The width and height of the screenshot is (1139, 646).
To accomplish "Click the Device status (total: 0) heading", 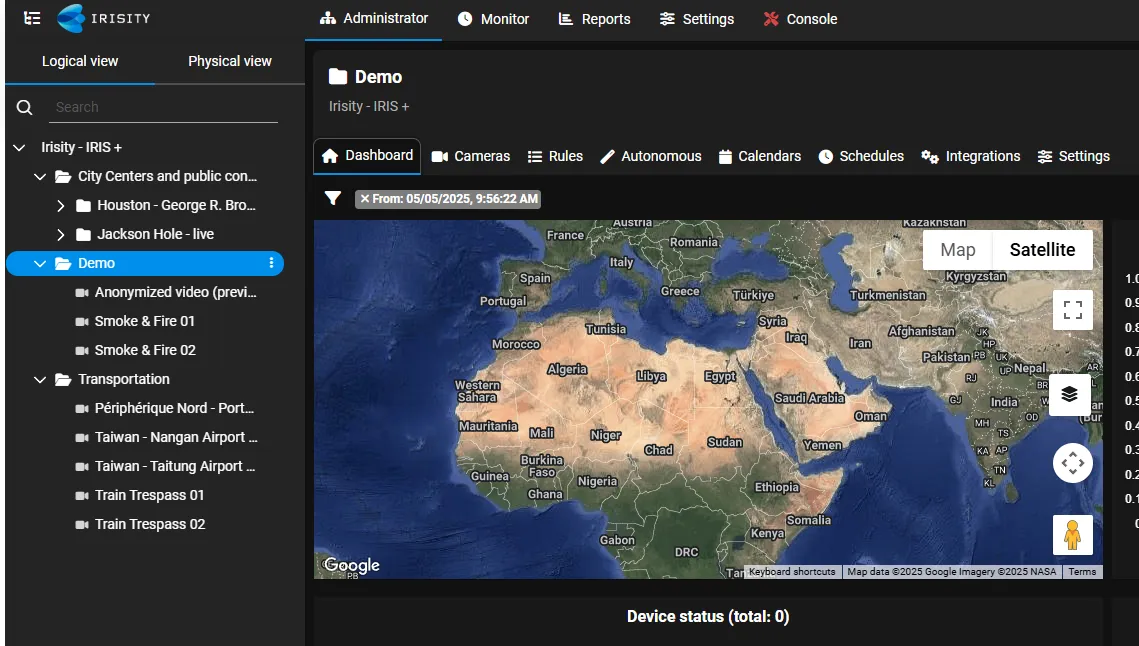I will tap(708, 617).
